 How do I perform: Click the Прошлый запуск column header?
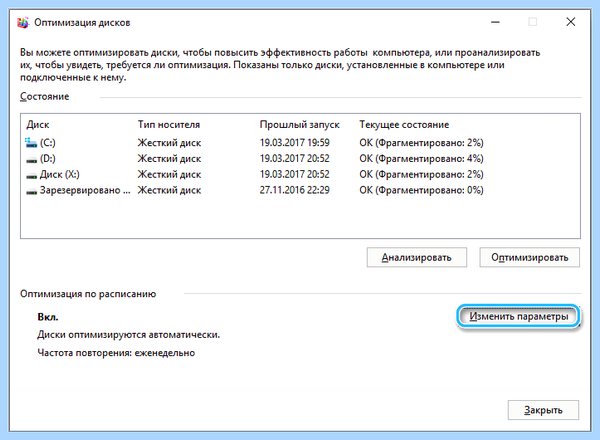pyautogui.click(x=300, y=125)
